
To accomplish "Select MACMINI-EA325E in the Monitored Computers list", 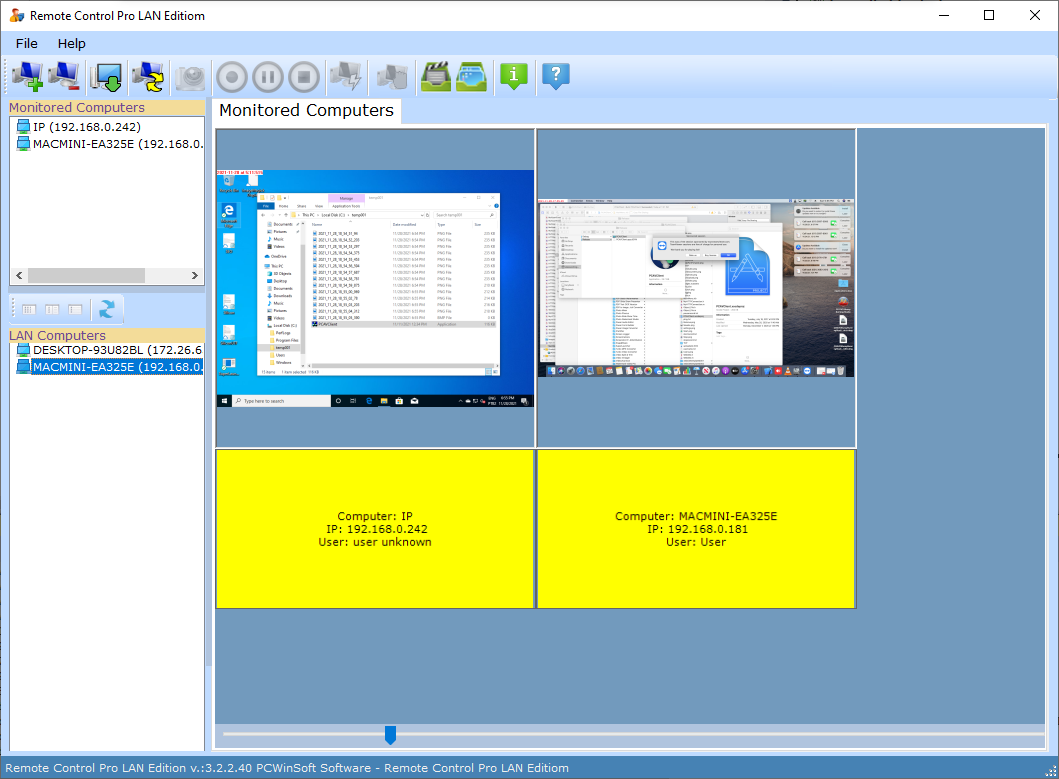I will (x=109, y=144).
